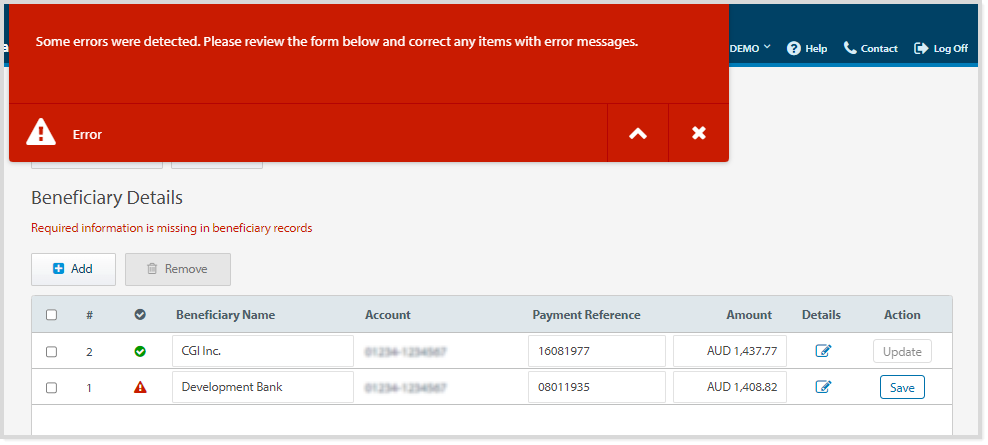Close the red error banner
The width and height of the screenshot is (988, 445).
[x=698, y=133]
